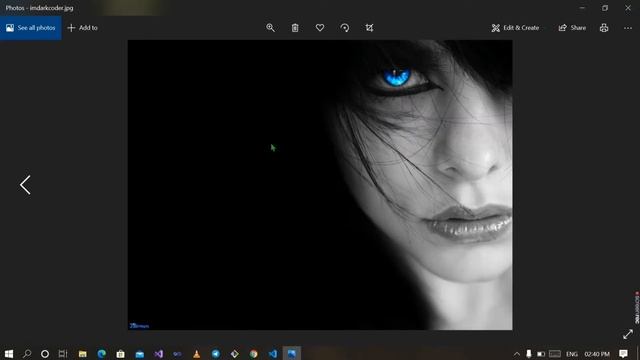Launch Google Chrome from taskbar
640x360 pixels.
[253, 353]
